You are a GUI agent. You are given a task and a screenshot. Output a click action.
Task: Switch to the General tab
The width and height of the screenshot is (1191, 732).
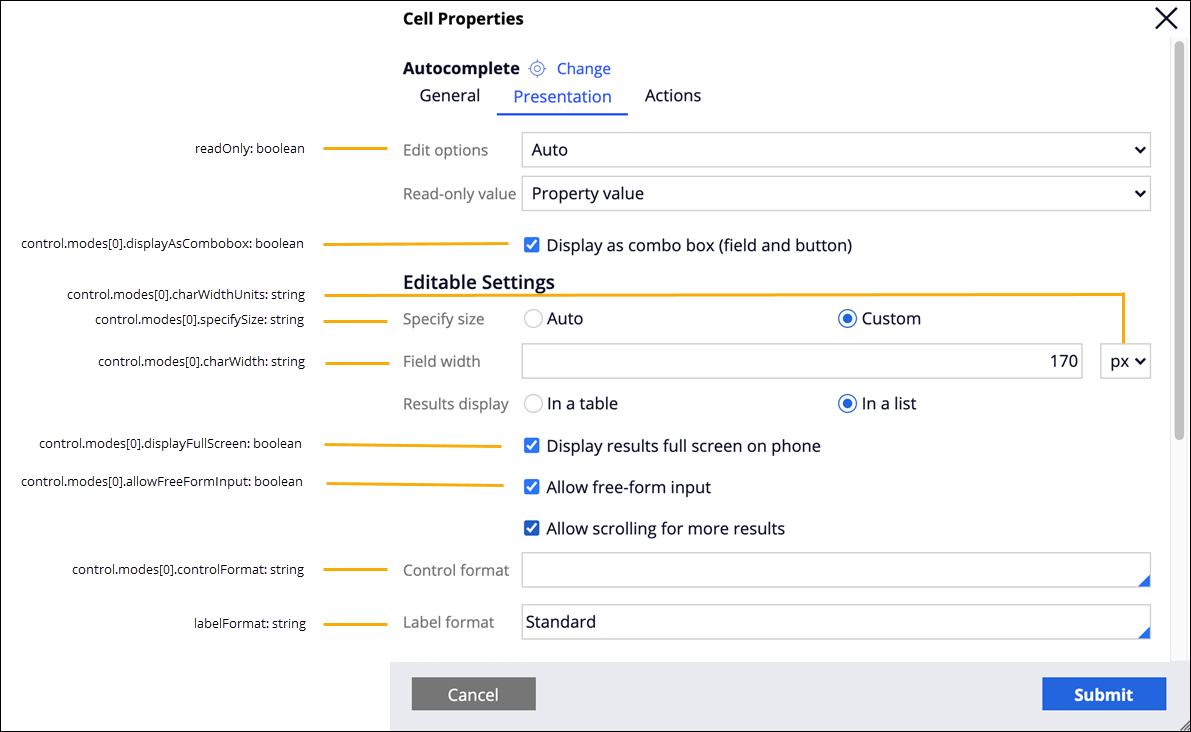[x=450, y=96]
